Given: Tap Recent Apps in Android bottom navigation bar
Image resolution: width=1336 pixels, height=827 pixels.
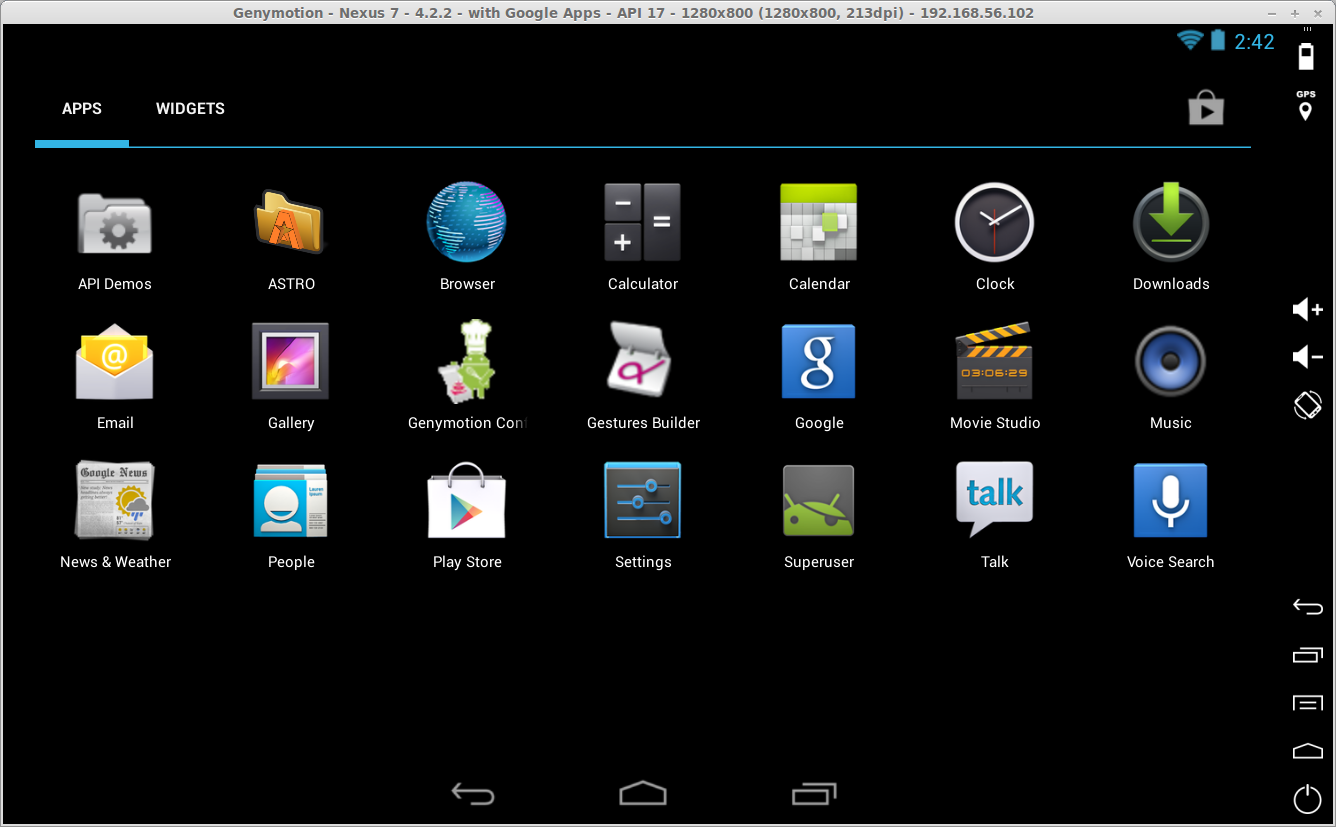Looking at the screenshot, I should (x=815, y=793).
